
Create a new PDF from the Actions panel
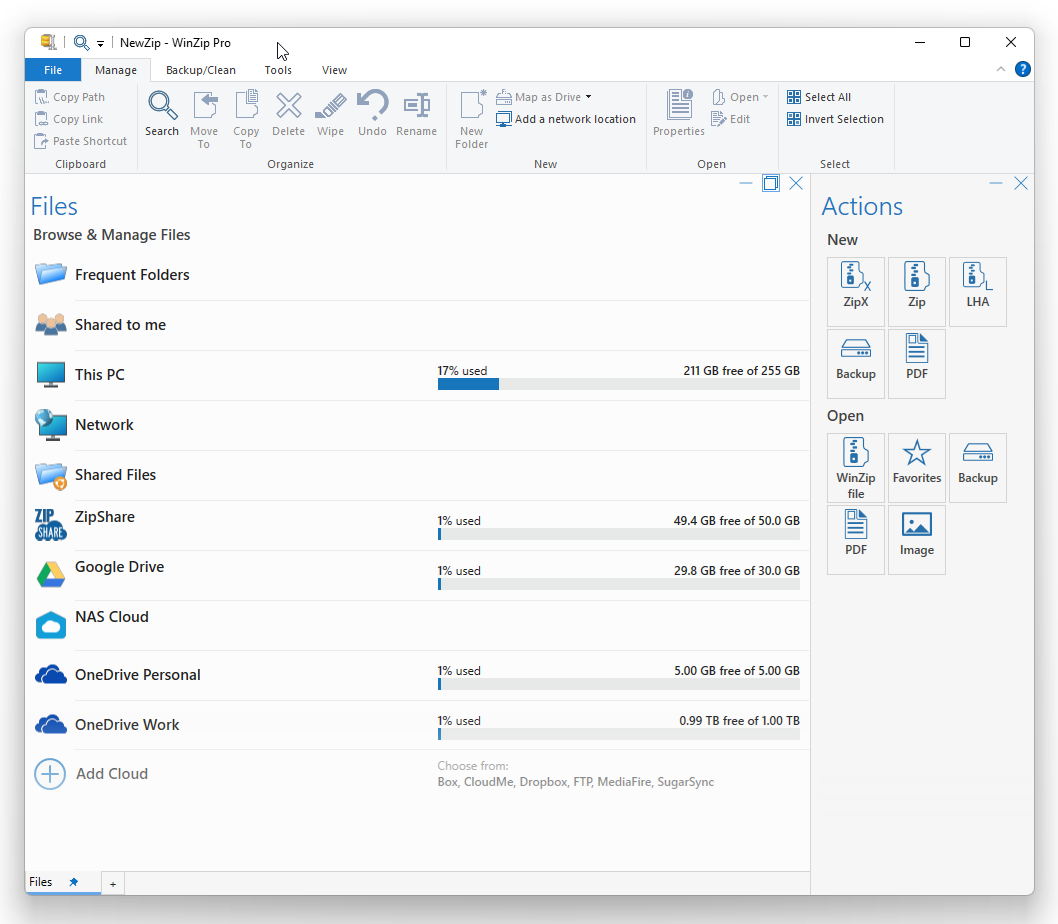point(917,363)
